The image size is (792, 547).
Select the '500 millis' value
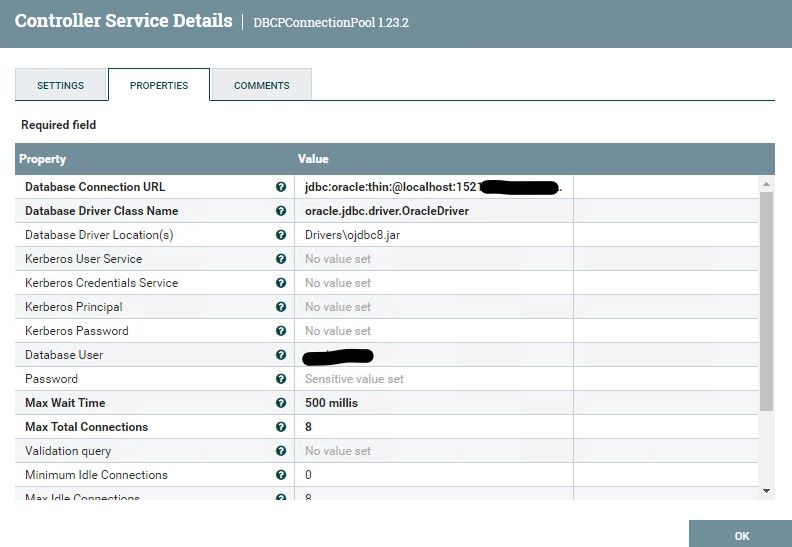(433, 403)
